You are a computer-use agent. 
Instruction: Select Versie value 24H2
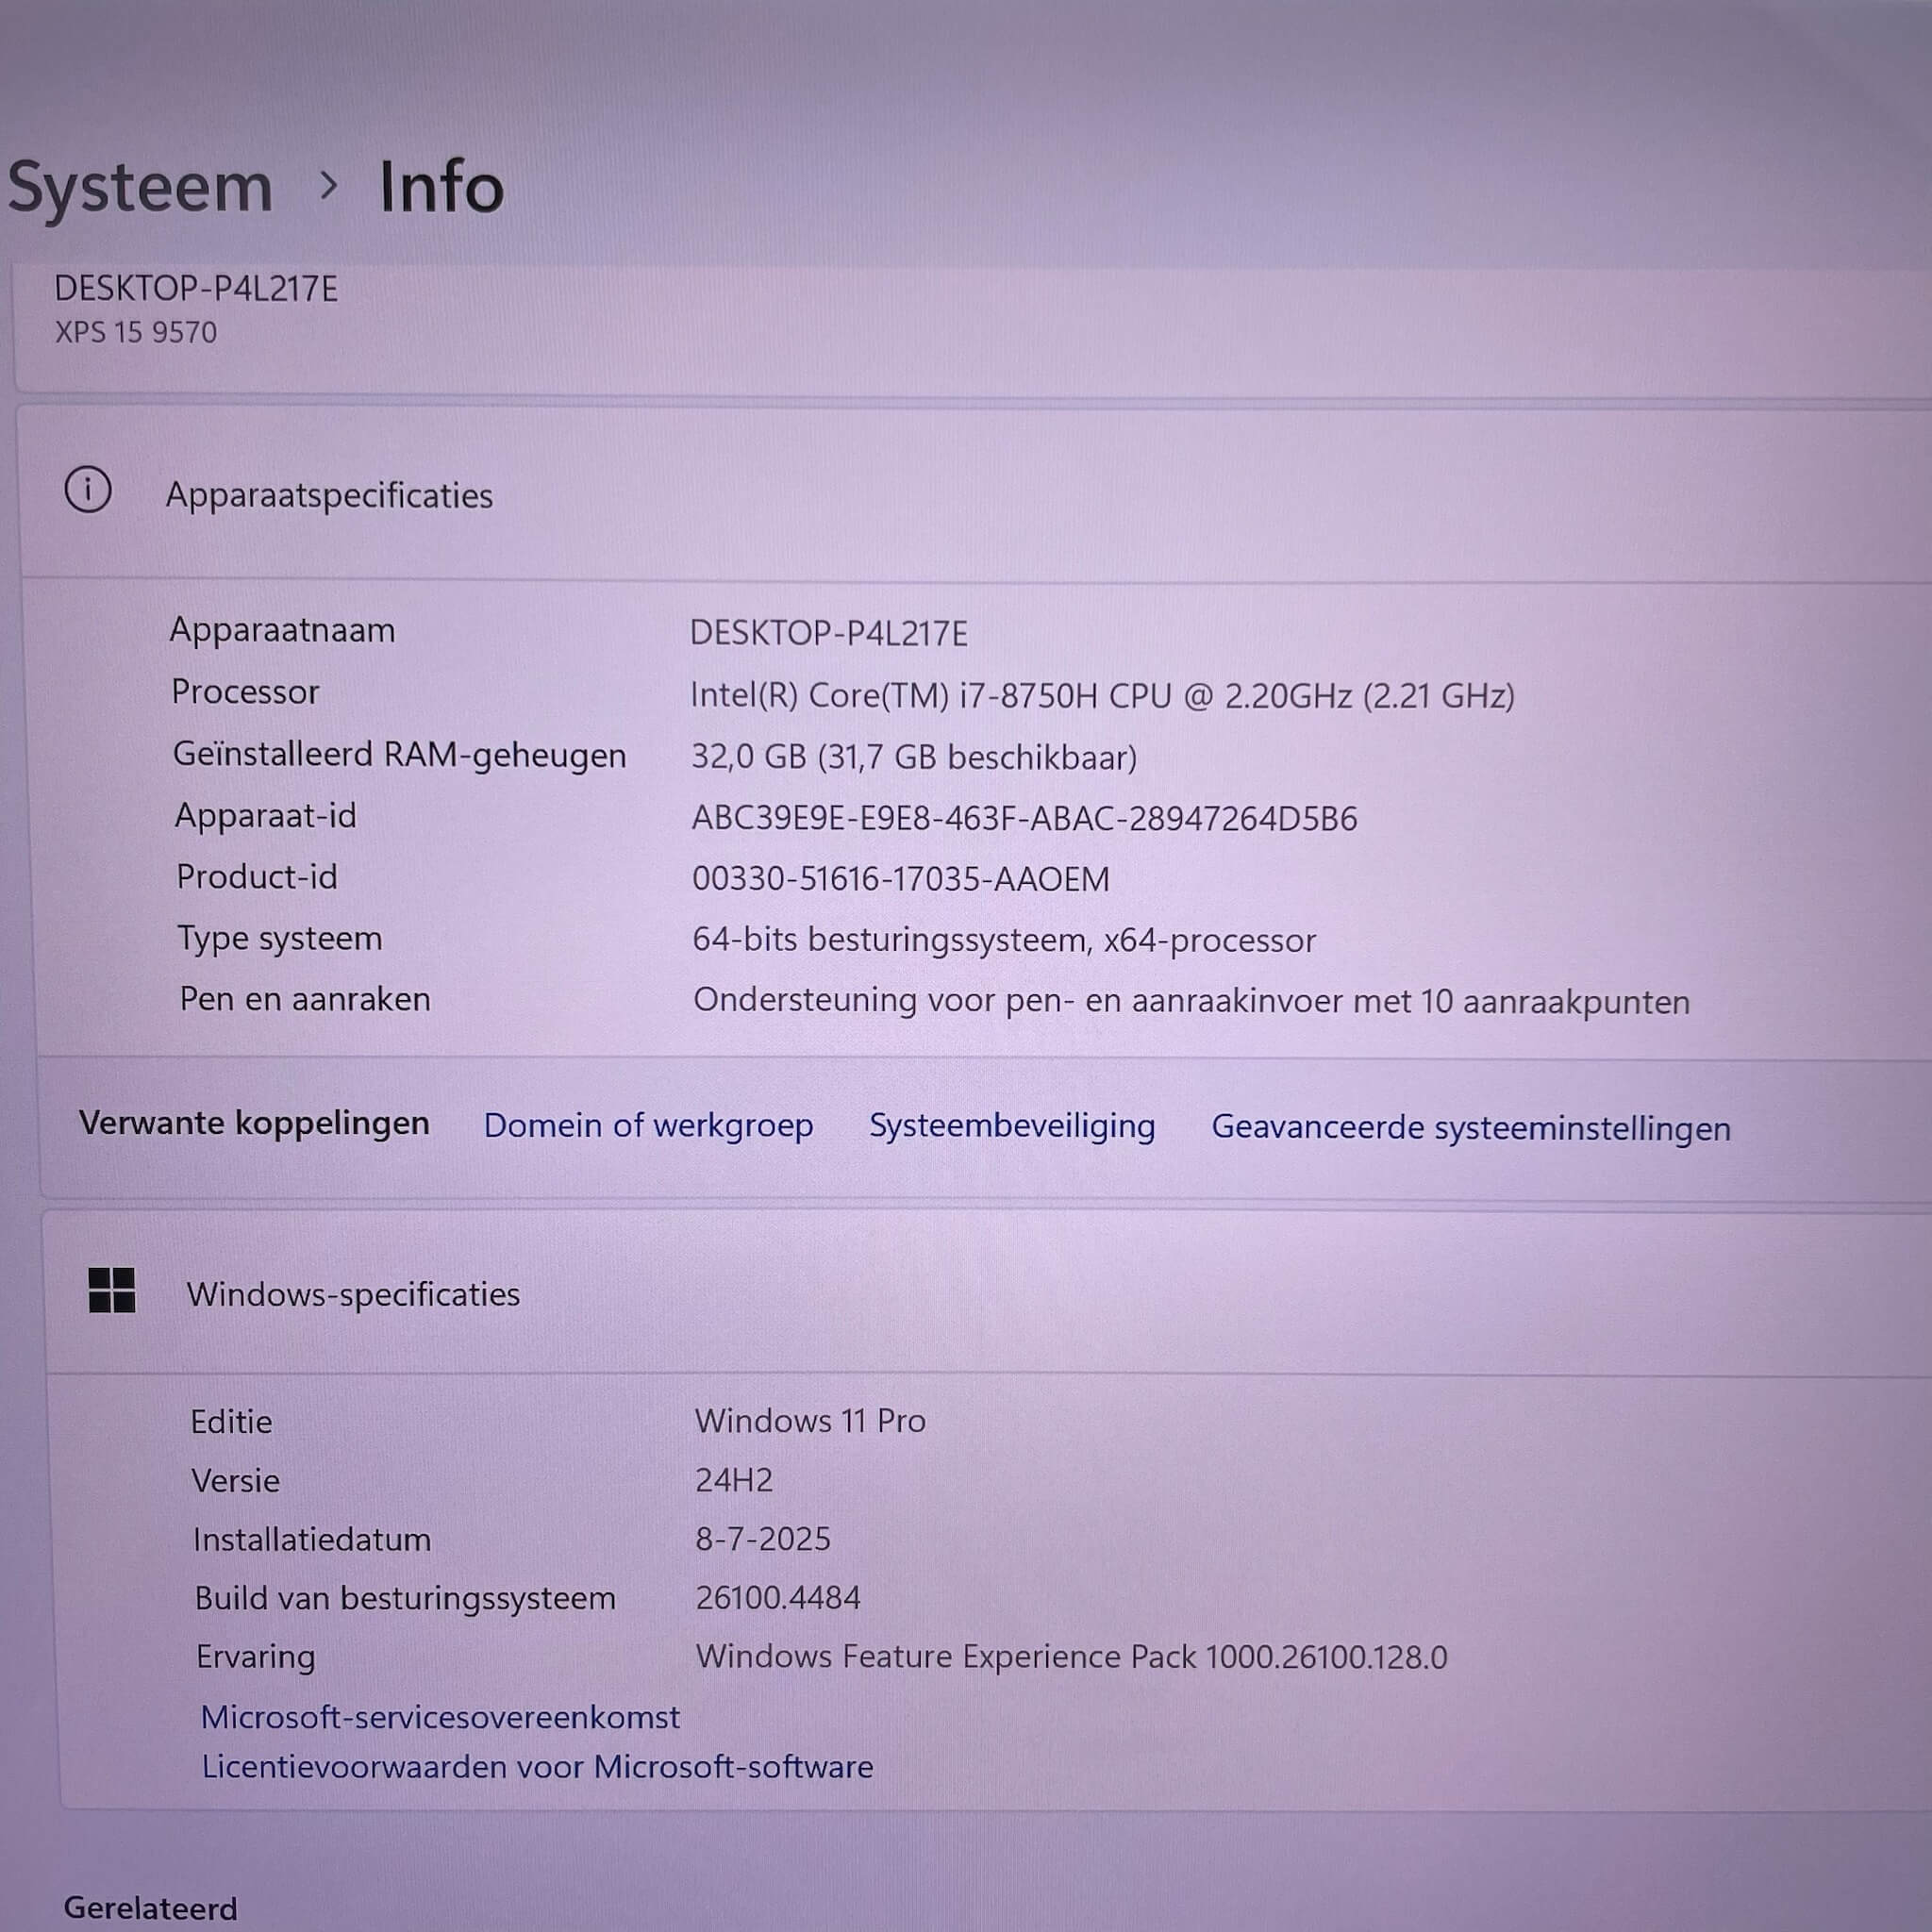[734, 1480]
